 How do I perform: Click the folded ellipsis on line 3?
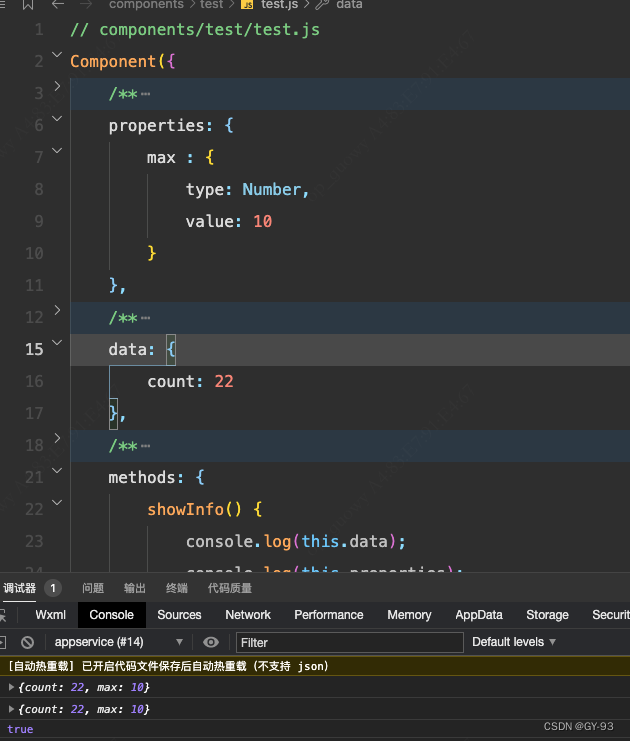tap(146, 94)
